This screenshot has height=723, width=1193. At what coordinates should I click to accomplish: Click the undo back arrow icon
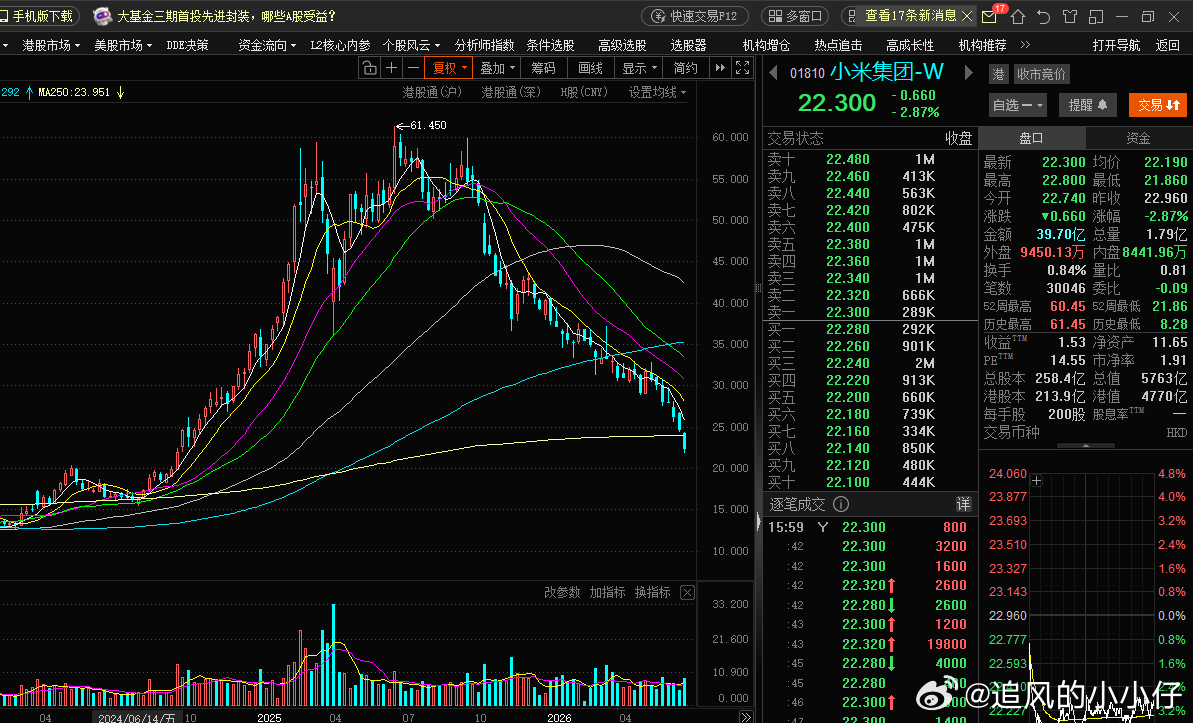tap(1044, 17)
